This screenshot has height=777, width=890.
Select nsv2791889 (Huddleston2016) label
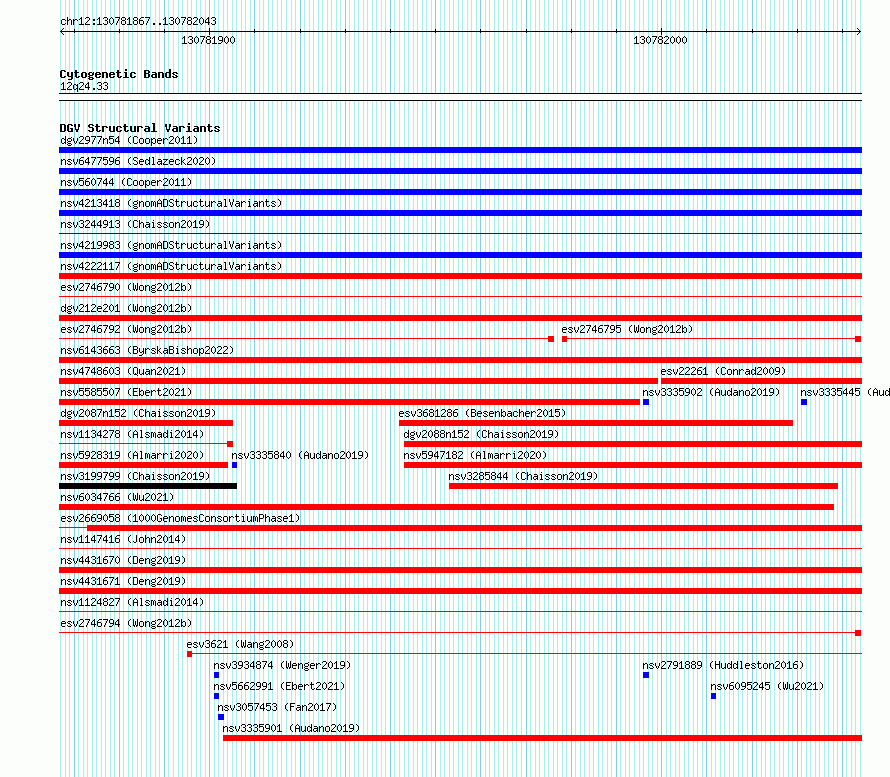[x=723, y=665]
